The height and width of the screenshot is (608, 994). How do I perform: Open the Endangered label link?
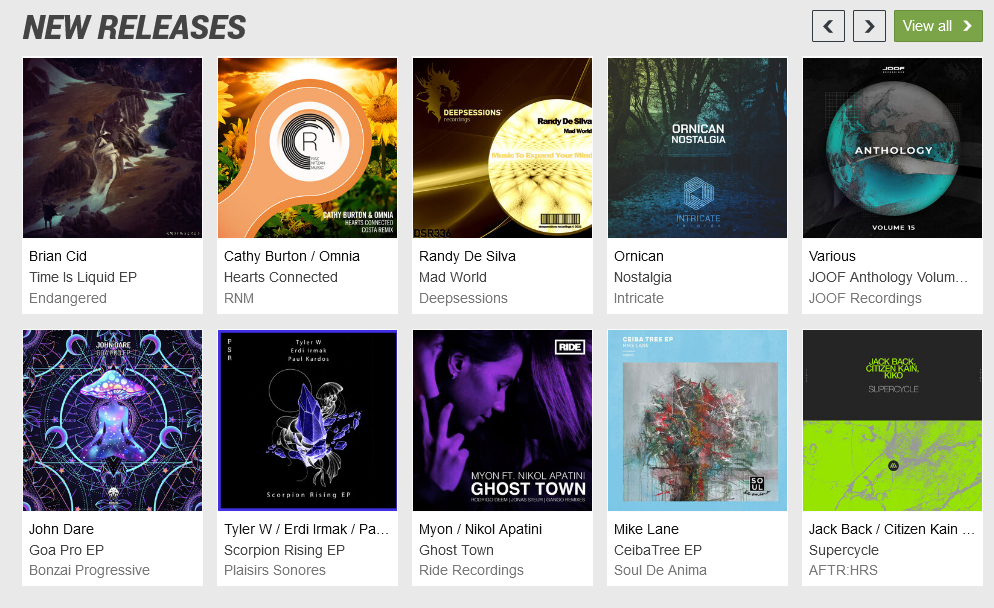[68, 298]
